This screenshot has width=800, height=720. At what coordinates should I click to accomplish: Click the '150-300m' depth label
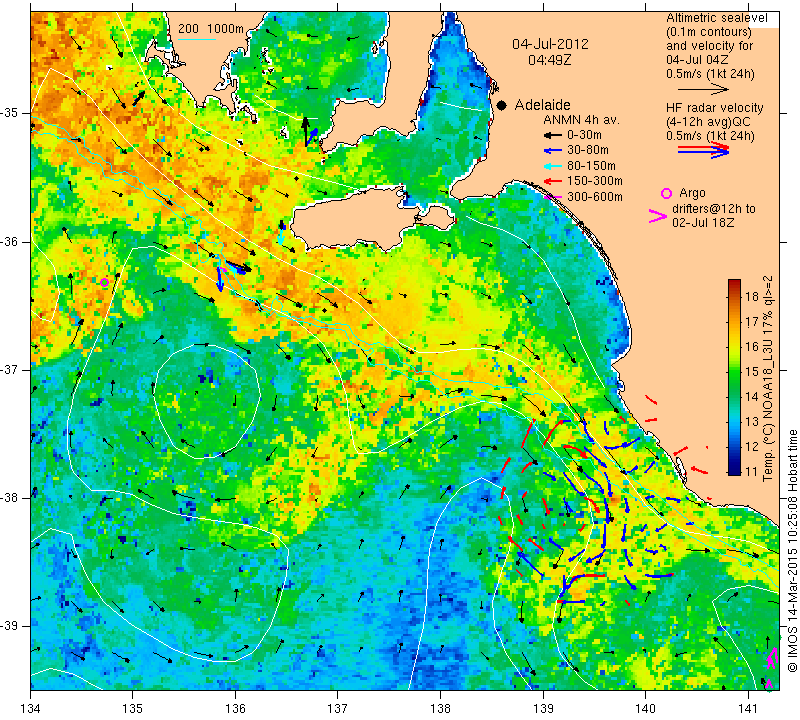[594, 181]
